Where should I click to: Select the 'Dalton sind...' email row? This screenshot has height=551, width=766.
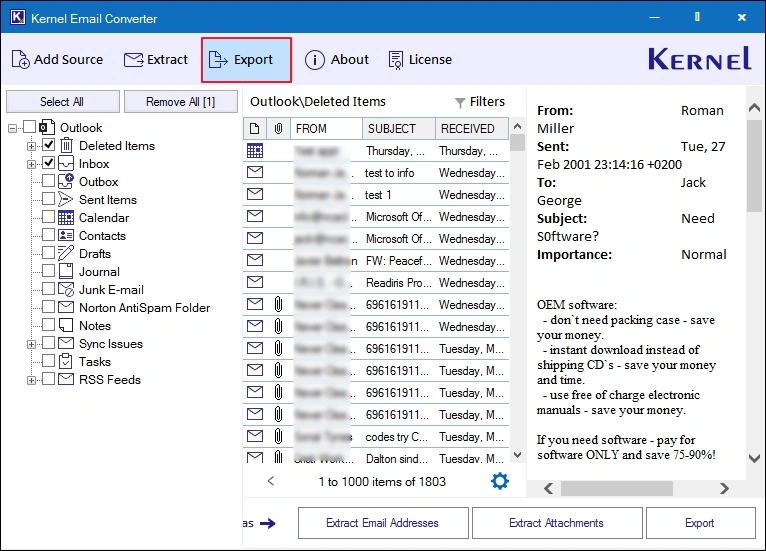[376, 457]
